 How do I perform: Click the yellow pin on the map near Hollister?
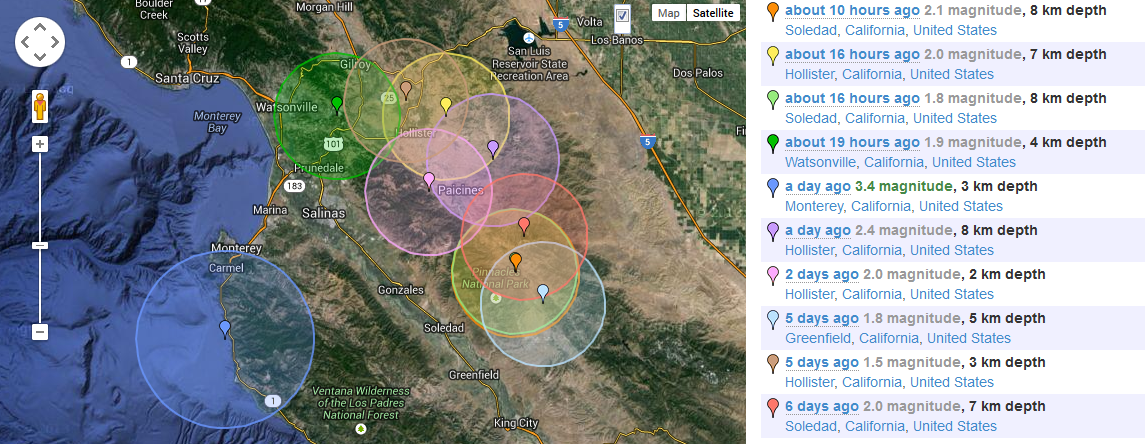coord(446,105)
